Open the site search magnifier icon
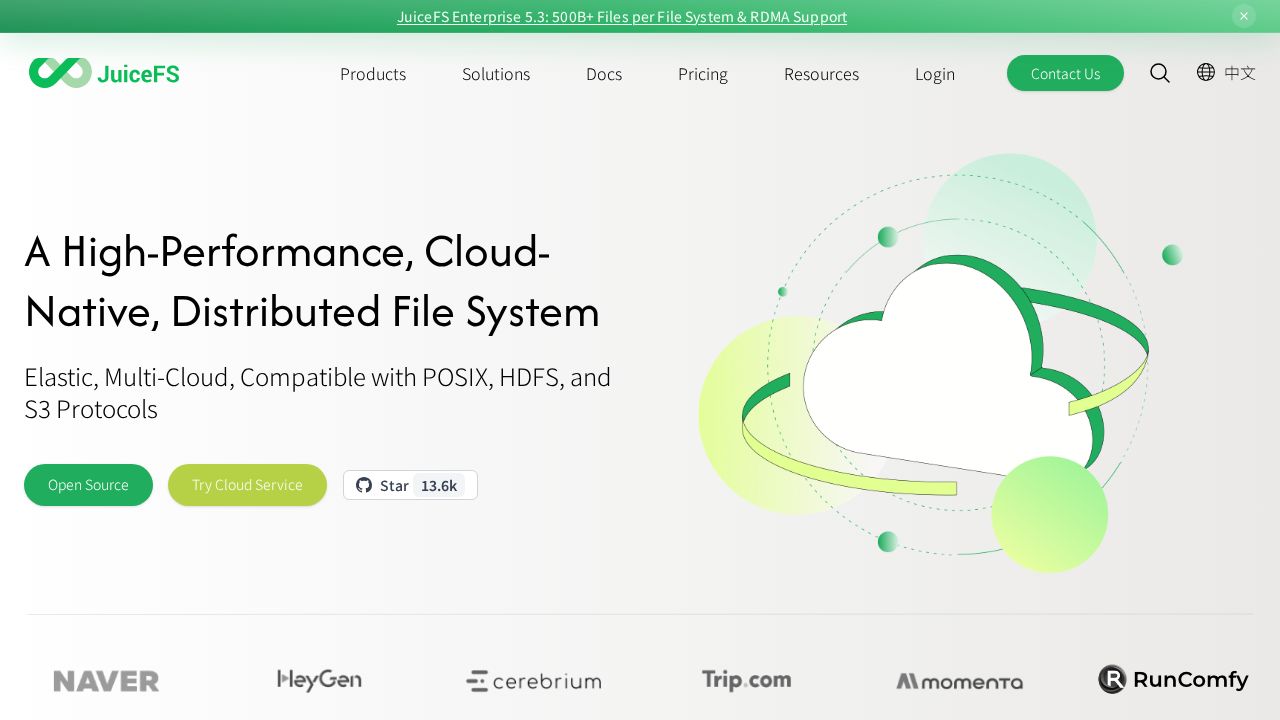 (x=1160, y=73)
